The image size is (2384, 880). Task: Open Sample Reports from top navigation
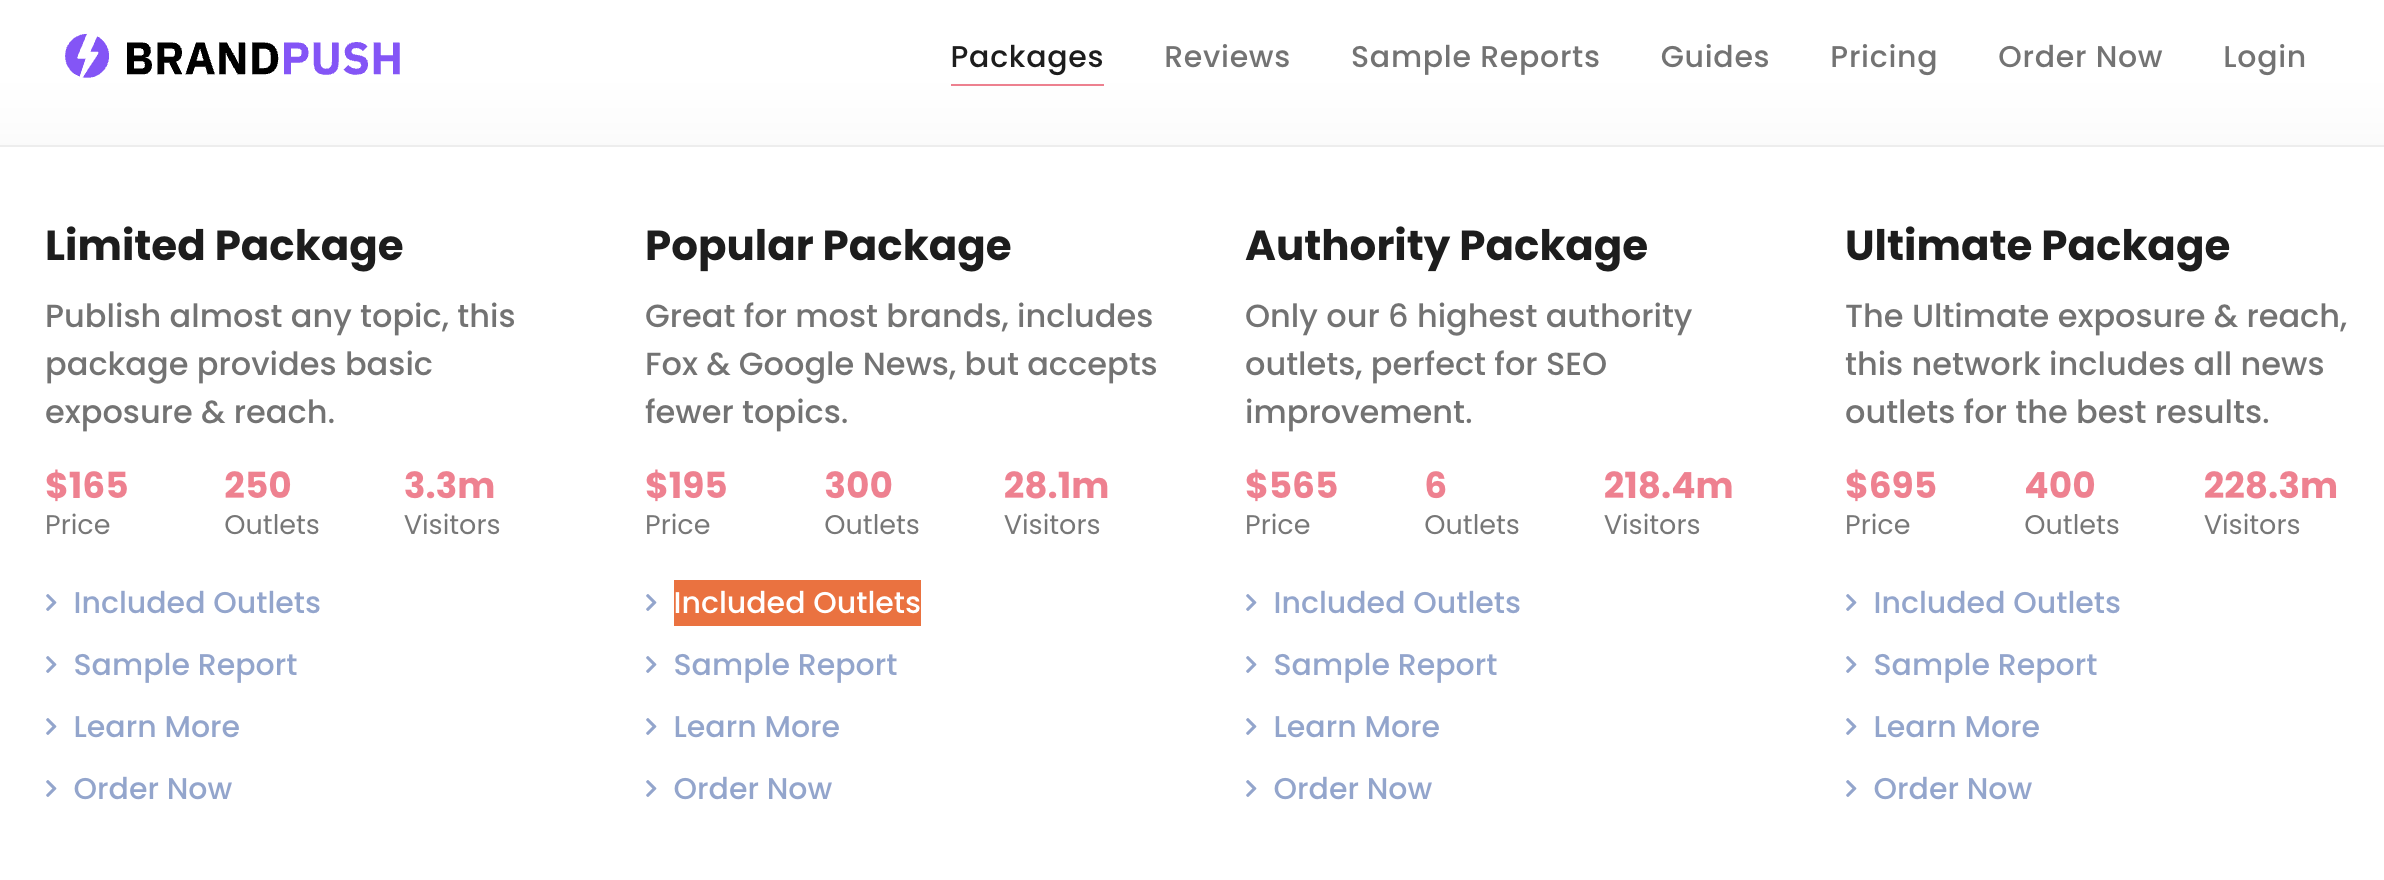[1475, 57]
